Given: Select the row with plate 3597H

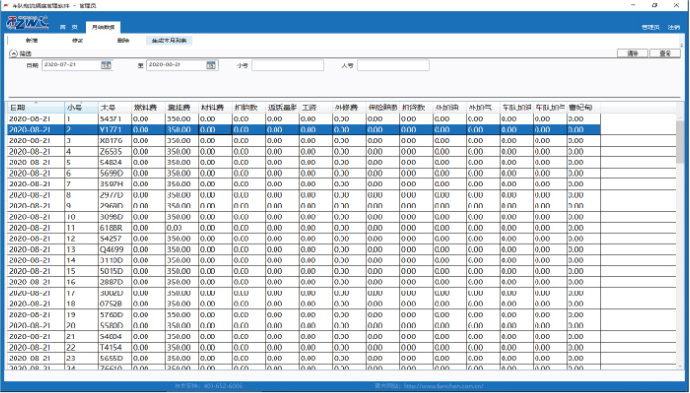Looking at the screenshot, I should click(x=304, y=184).
